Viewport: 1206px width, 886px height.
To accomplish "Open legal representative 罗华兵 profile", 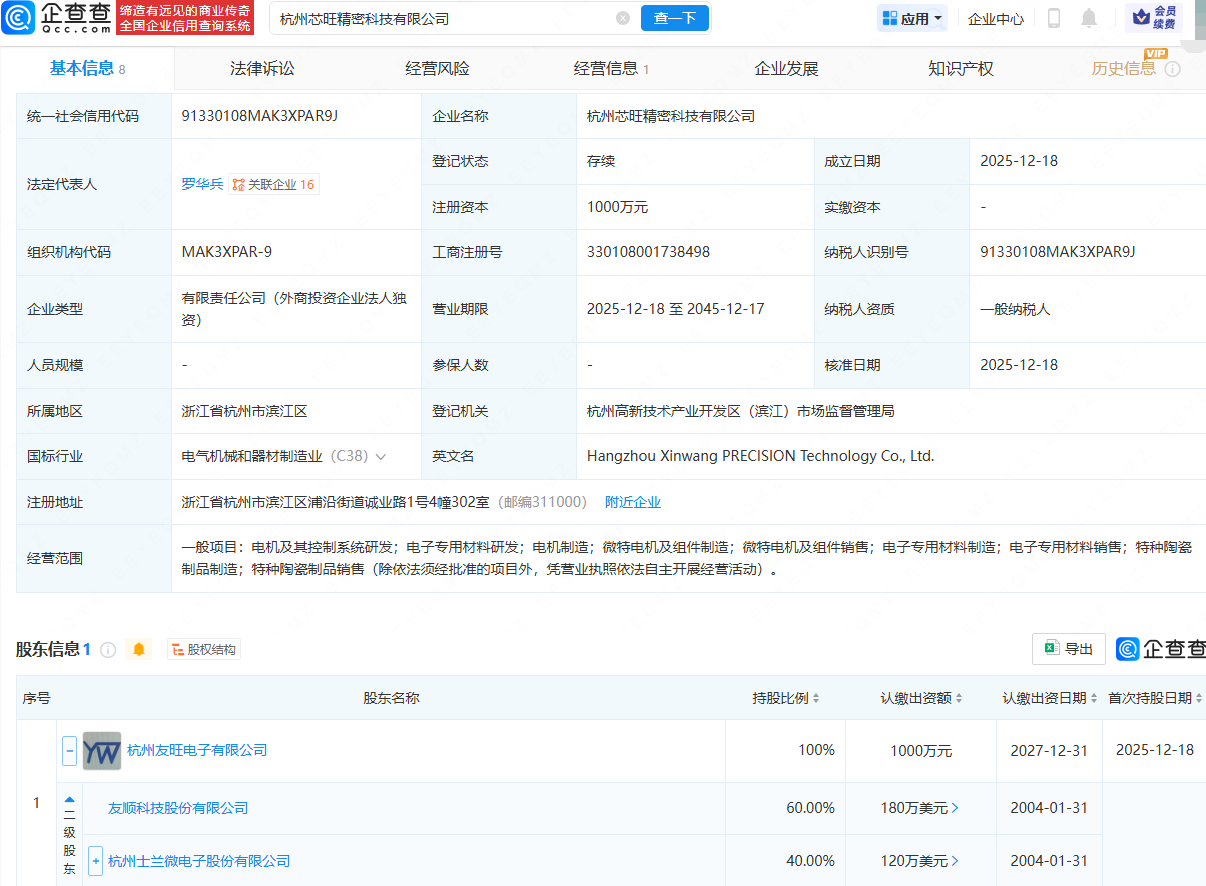I will point(202,184).
